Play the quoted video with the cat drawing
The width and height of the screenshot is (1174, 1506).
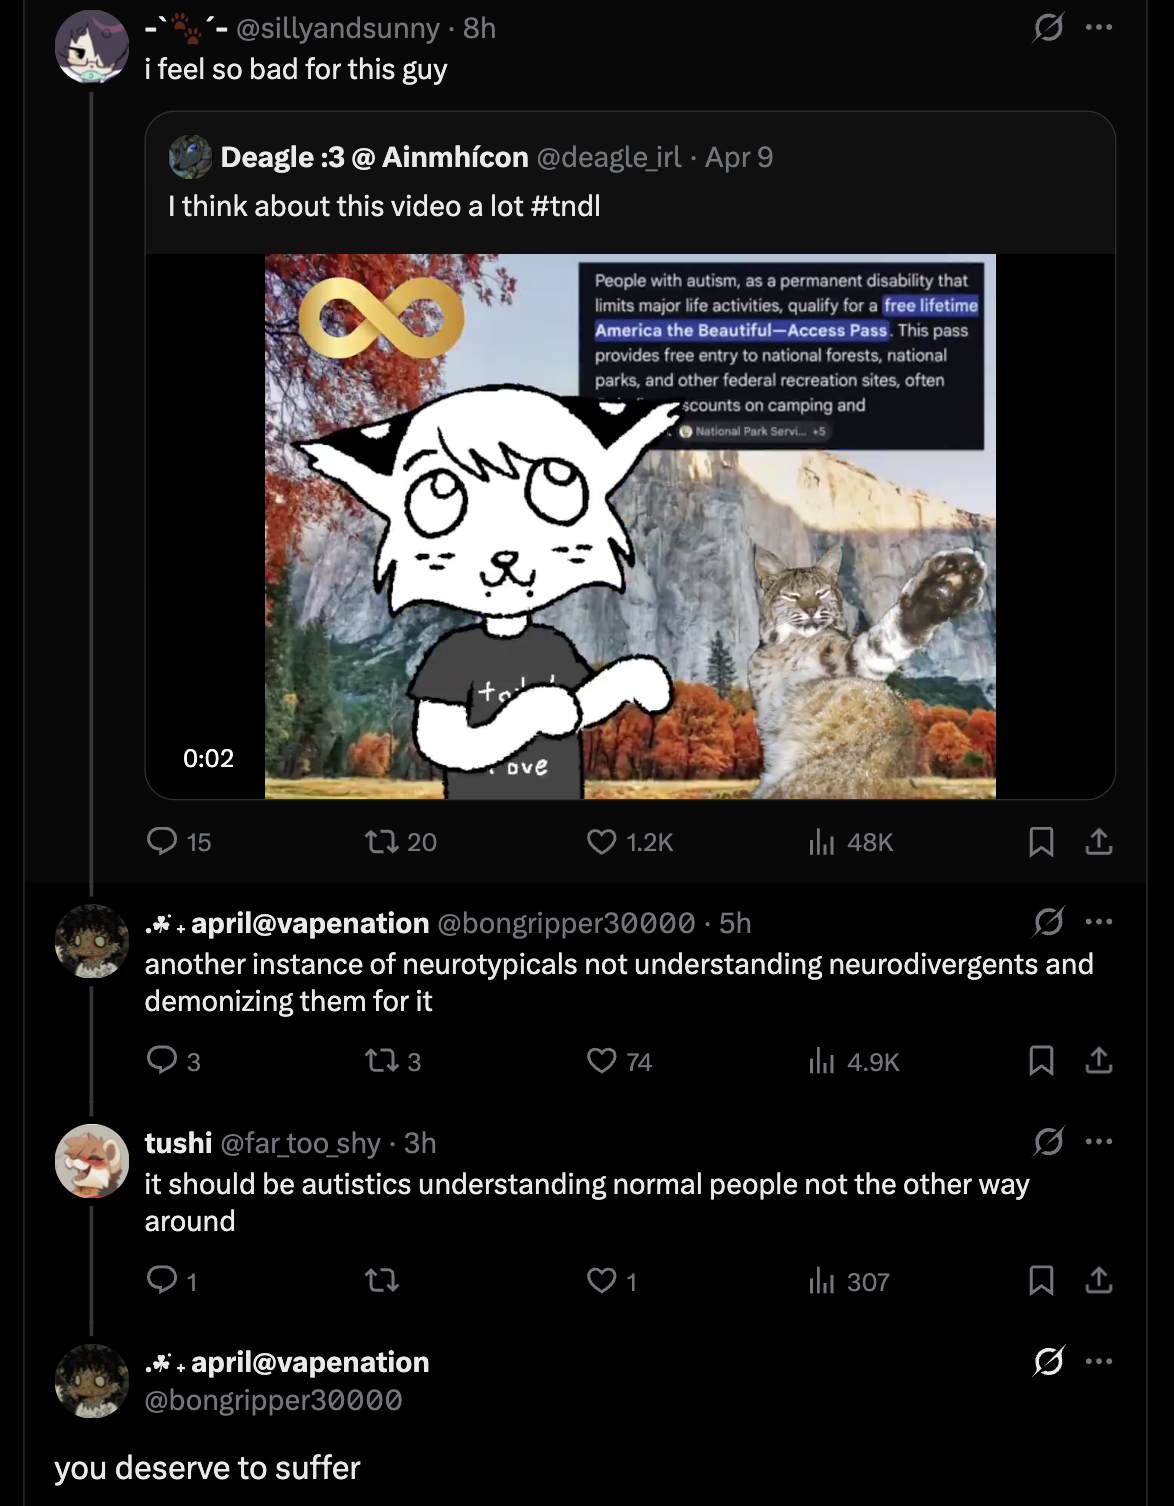(x=630, y=526)
